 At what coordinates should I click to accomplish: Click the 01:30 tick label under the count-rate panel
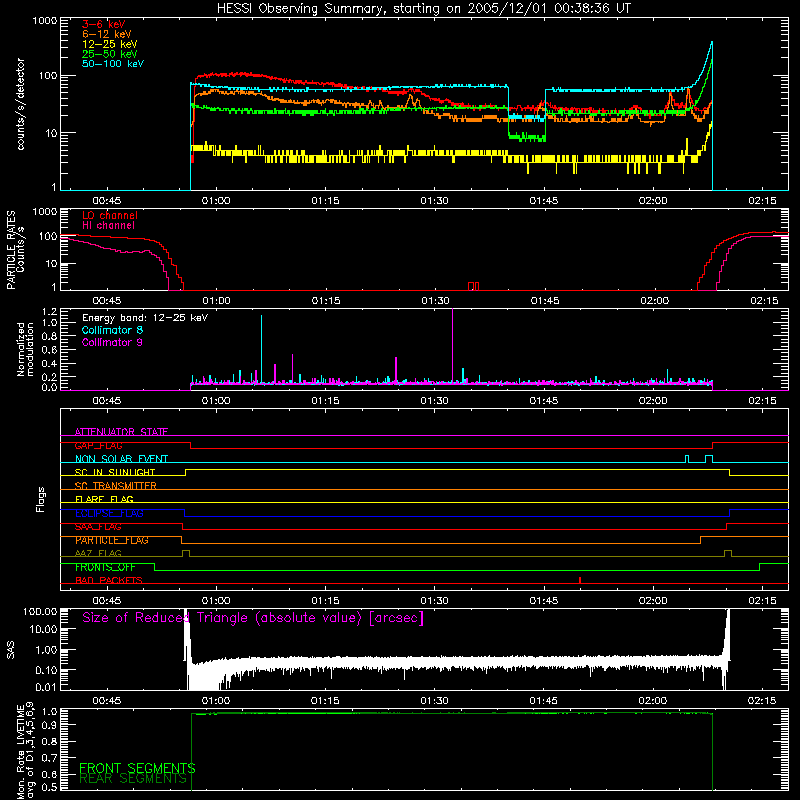tap(435, 201)
